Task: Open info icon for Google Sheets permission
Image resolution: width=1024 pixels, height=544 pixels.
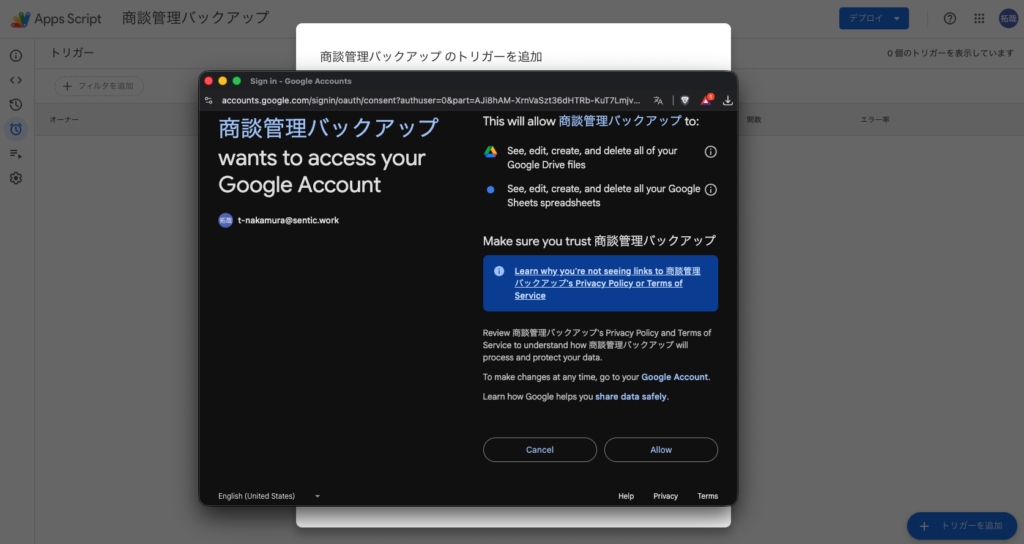Action: tap(711, 190)
